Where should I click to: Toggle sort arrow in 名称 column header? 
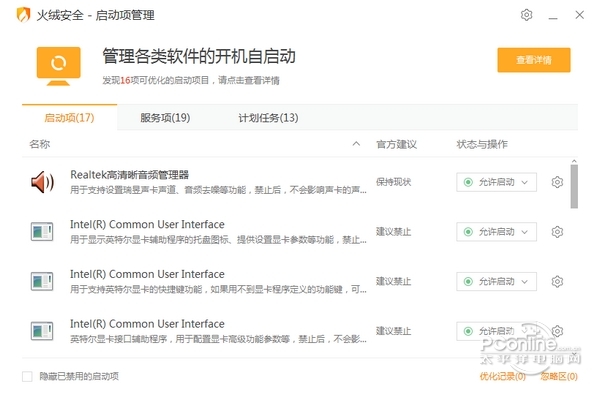356,144
